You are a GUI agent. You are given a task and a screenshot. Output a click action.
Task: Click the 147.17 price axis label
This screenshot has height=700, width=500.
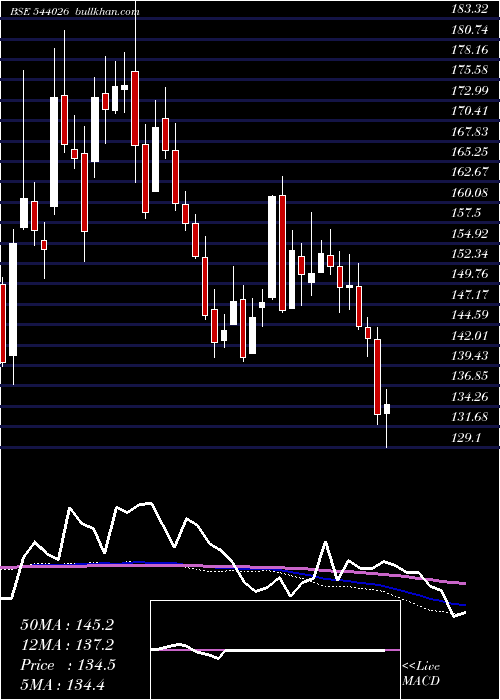point(469,295)
